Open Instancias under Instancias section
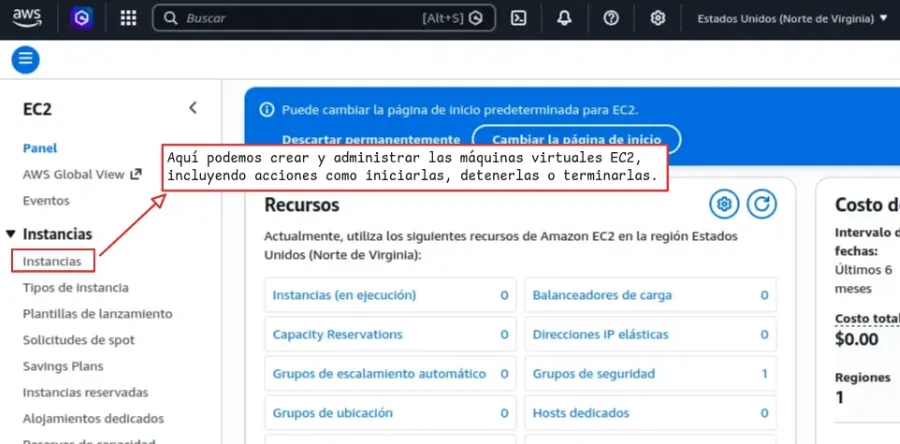 (52, 261)
